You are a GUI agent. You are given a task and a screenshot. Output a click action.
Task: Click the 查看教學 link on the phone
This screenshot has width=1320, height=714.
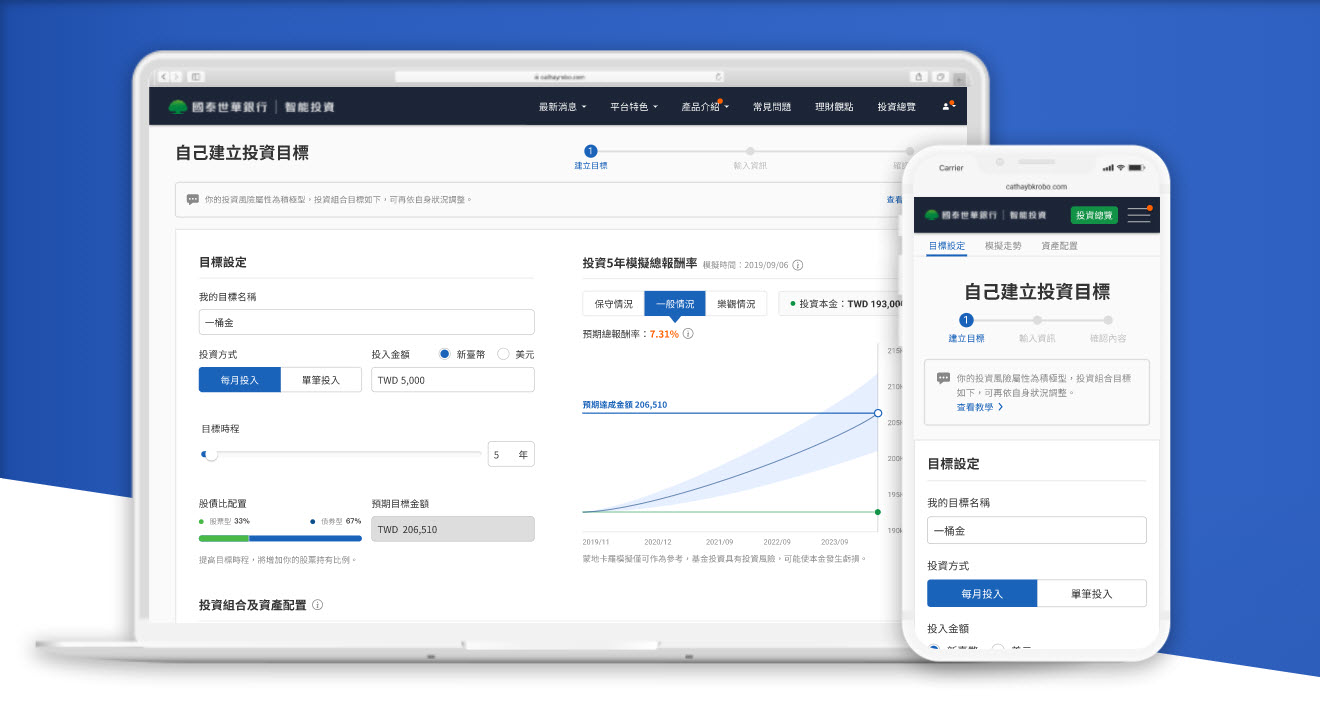[979, 407]
